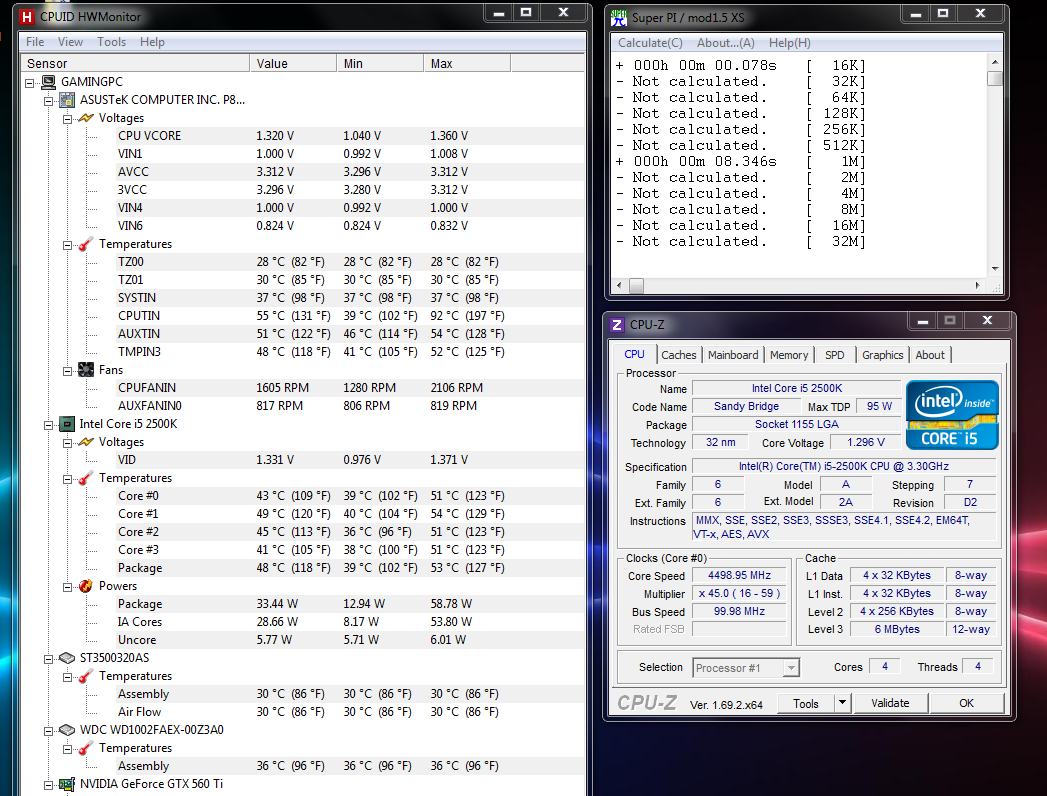Screen dimensions: 1047x796
Task: Collapse the Intel Core i5 2500K node
Action: 49,424
